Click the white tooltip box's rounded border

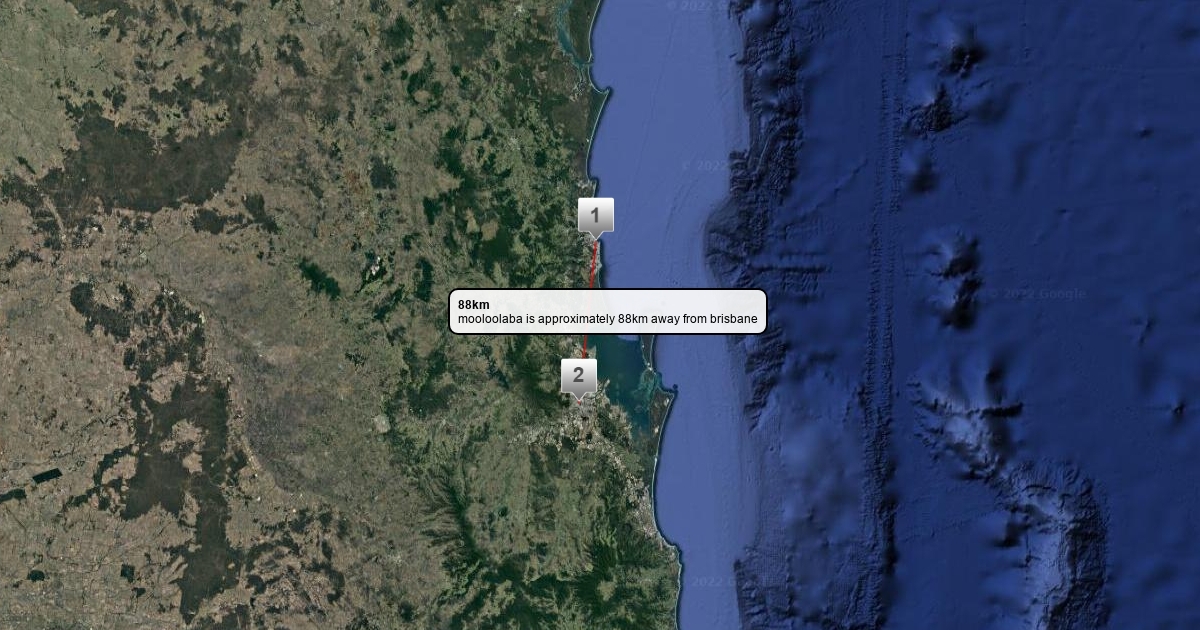tap(764, 311)
